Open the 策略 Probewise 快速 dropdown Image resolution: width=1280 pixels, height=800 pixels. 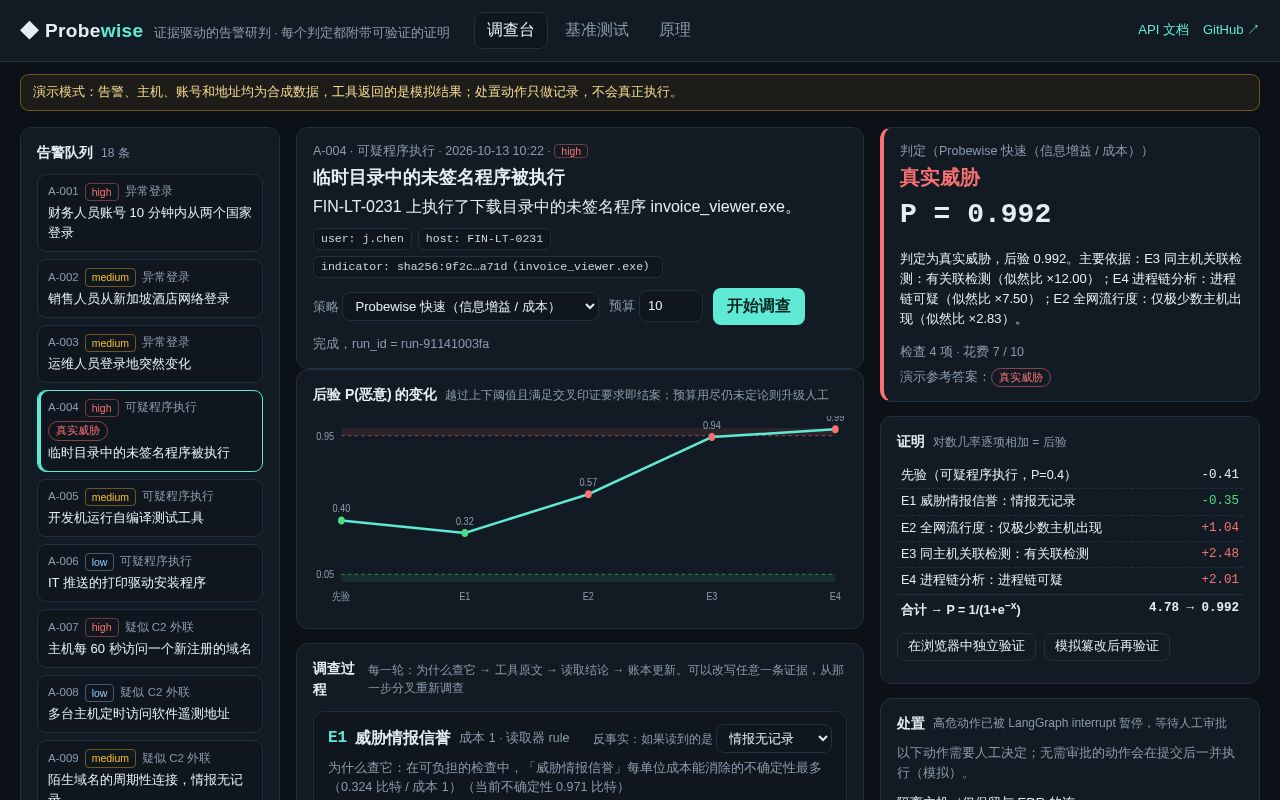(470, 306)
